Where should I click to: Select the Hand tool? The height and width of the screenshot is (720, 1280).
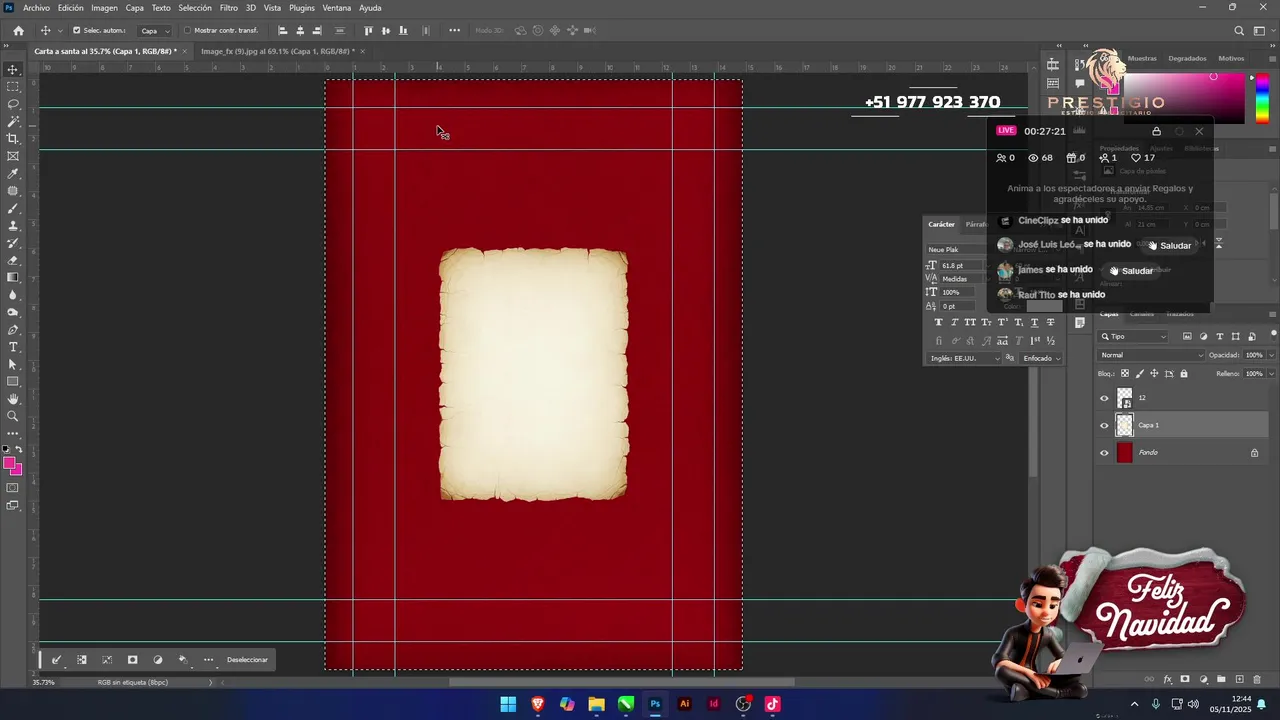[x=13, y=399]
